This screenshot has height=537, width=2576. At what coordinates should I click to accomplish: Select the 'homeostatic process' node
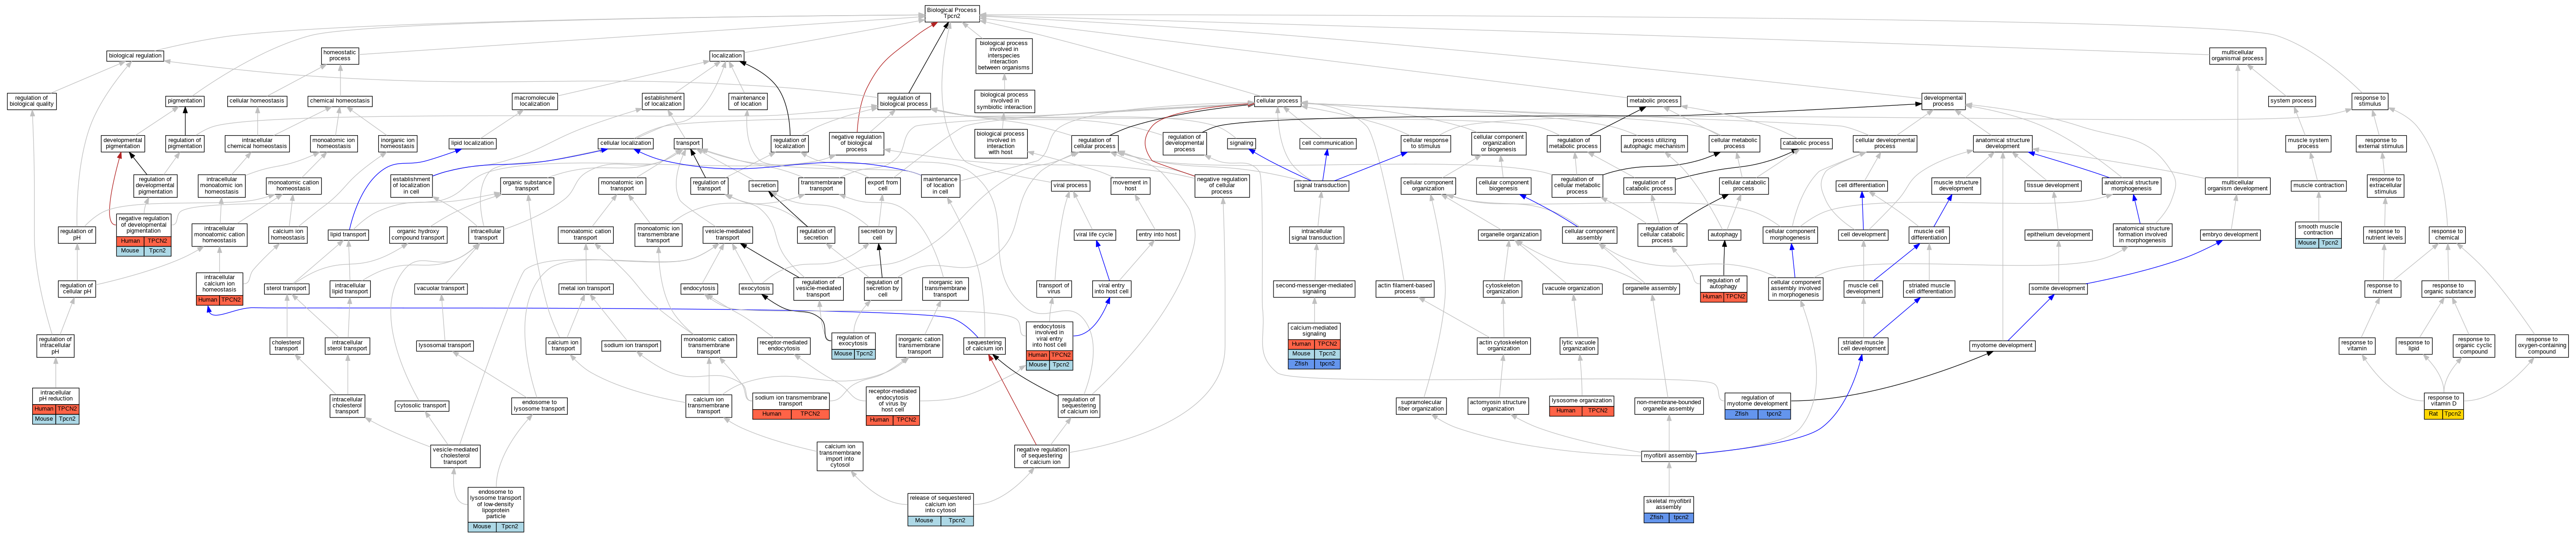point(340,56)
